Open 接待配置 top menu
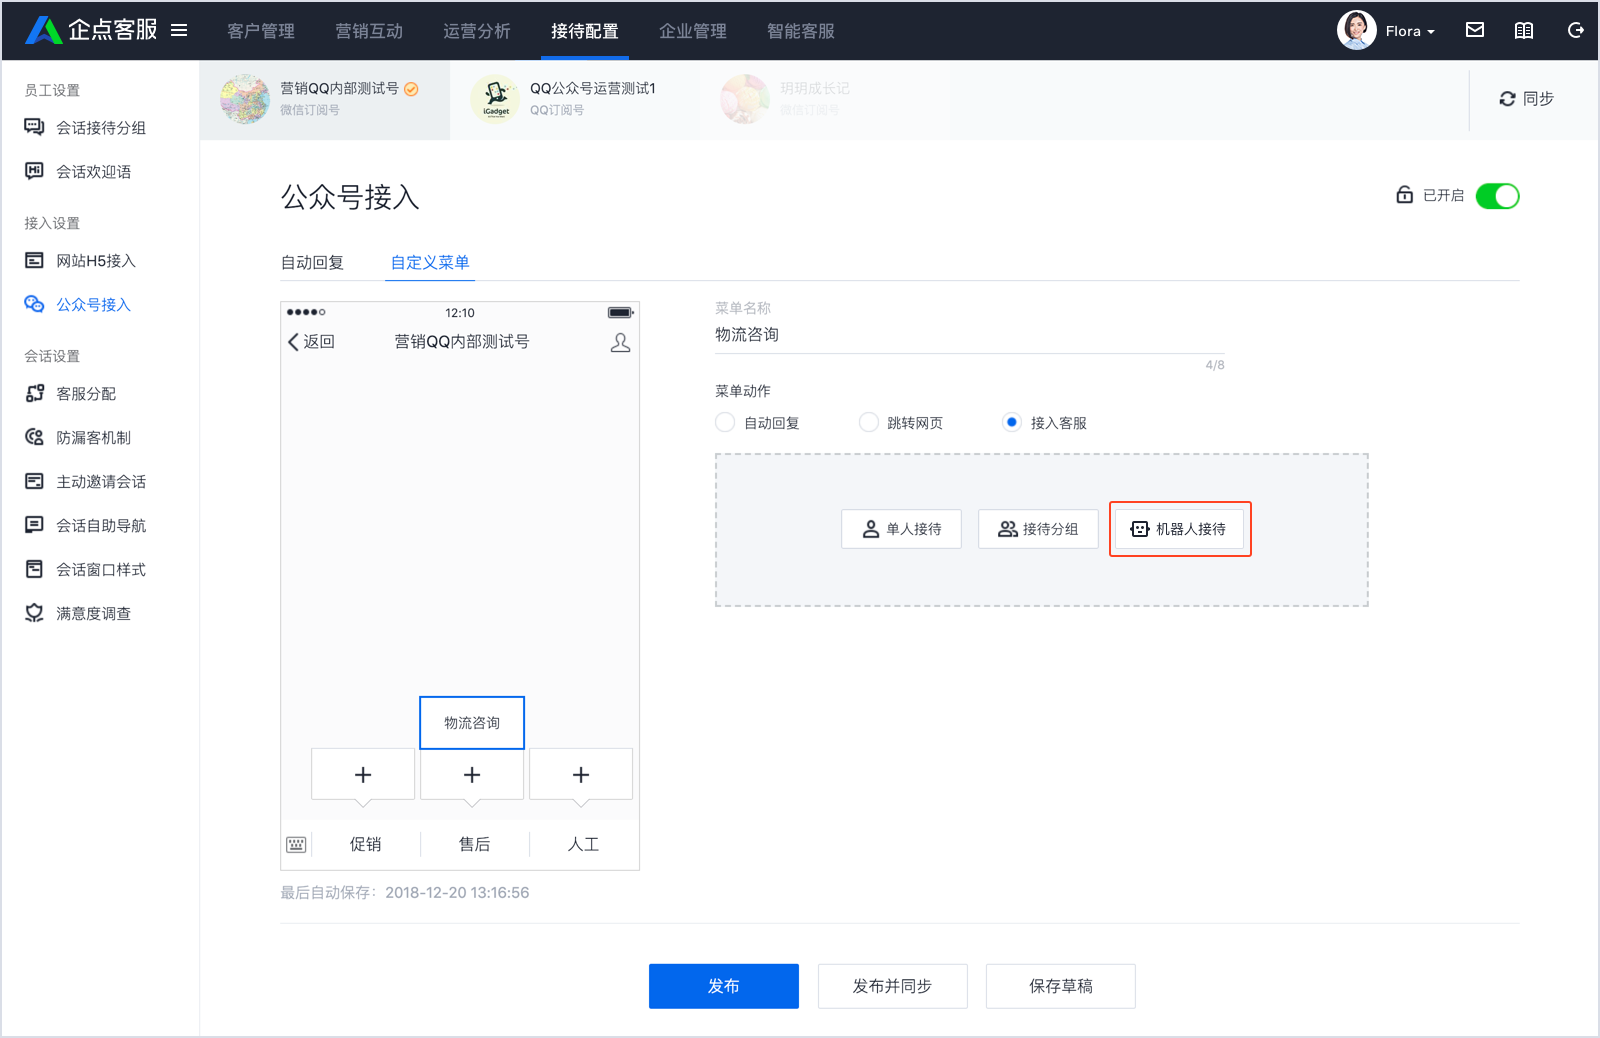The width and height of the screenshot is (1600, 1038). point(585,31)
